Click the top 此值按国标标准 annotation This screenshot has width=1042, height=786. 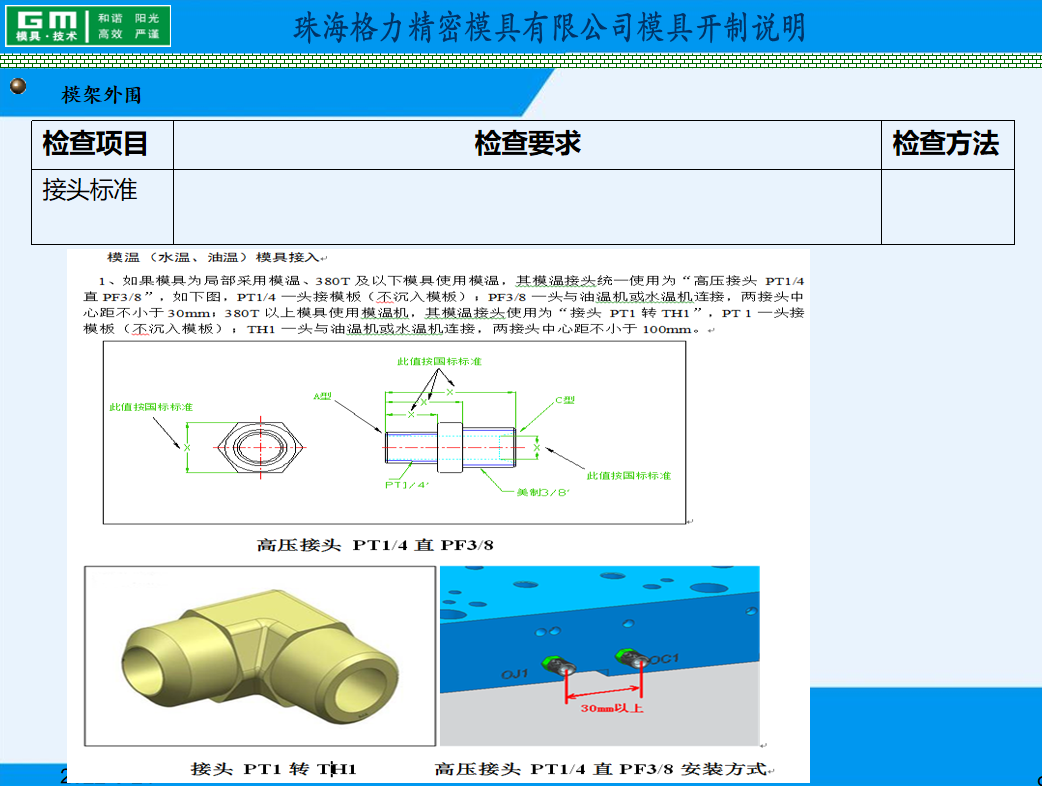click(439, 361)
